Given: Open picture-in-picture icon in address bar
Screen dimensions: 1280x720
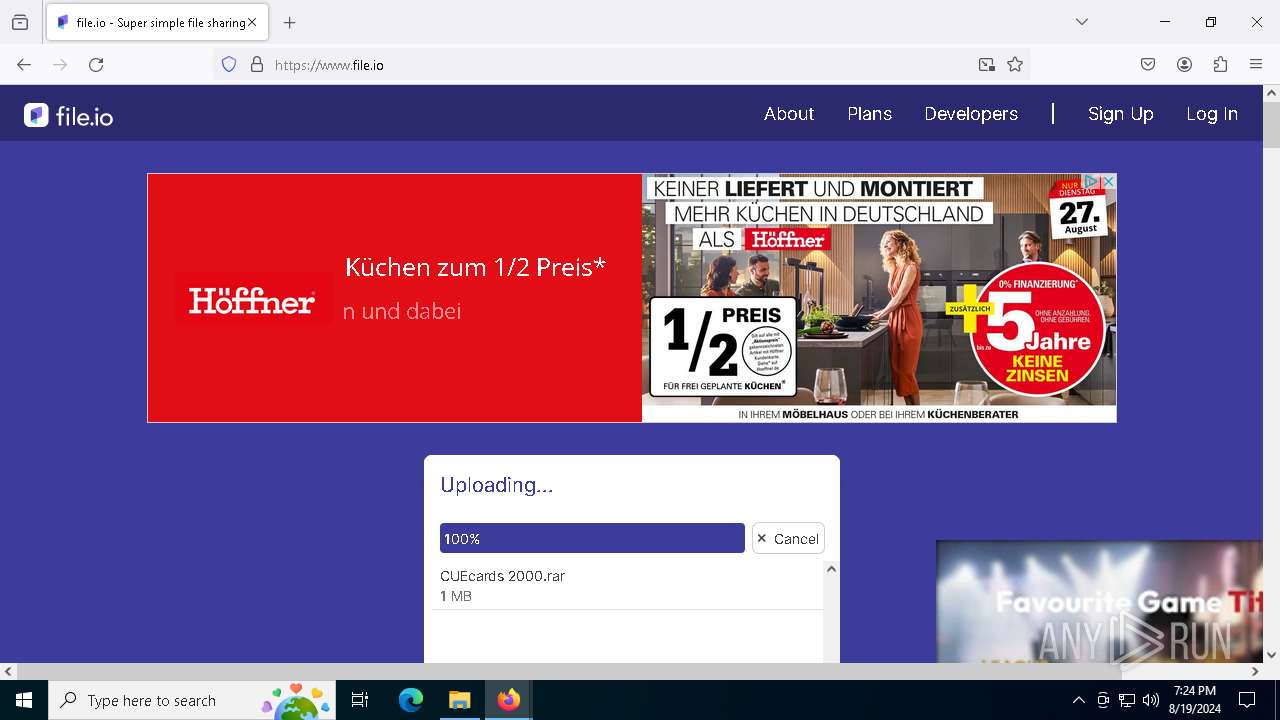Looking at the screenshot, I should pos(987,65).
